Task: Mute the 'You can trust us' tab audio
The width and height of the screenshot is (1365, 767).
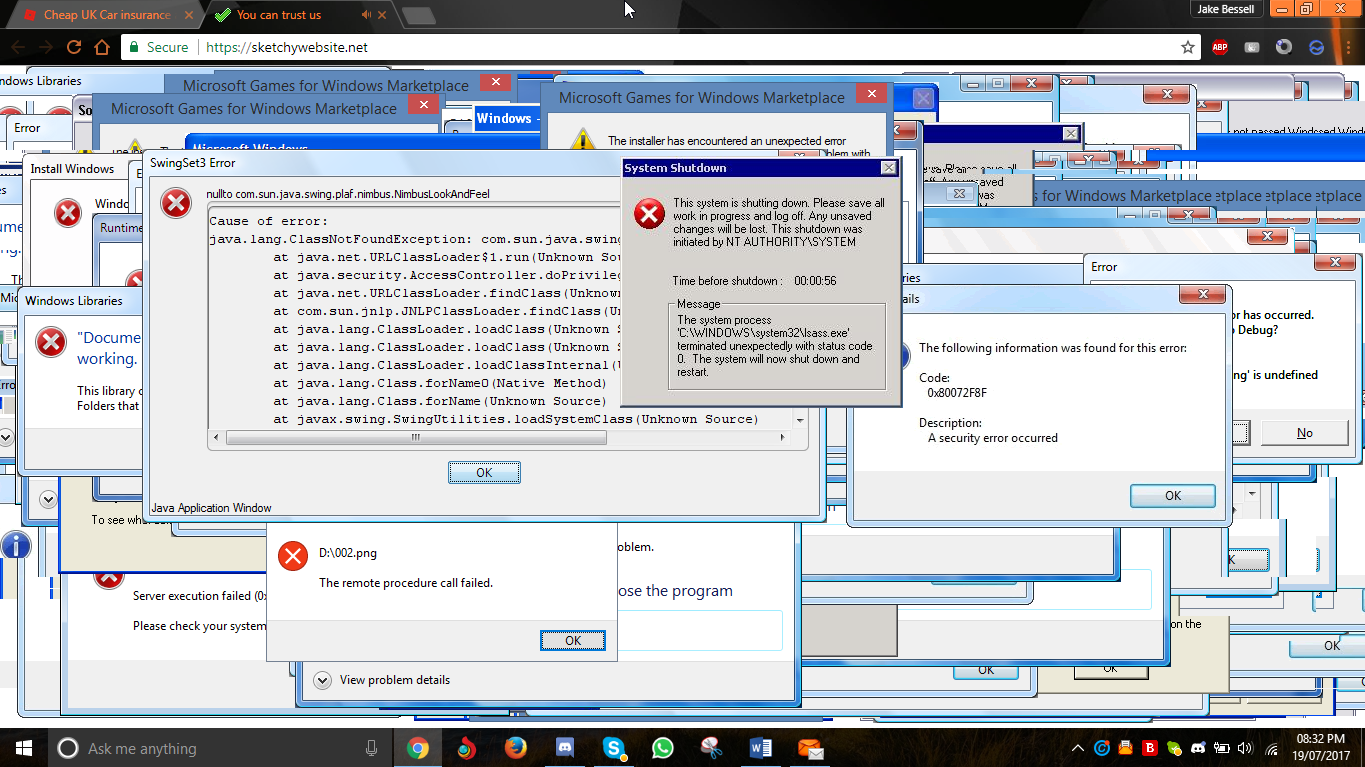Action: point(367,15)
